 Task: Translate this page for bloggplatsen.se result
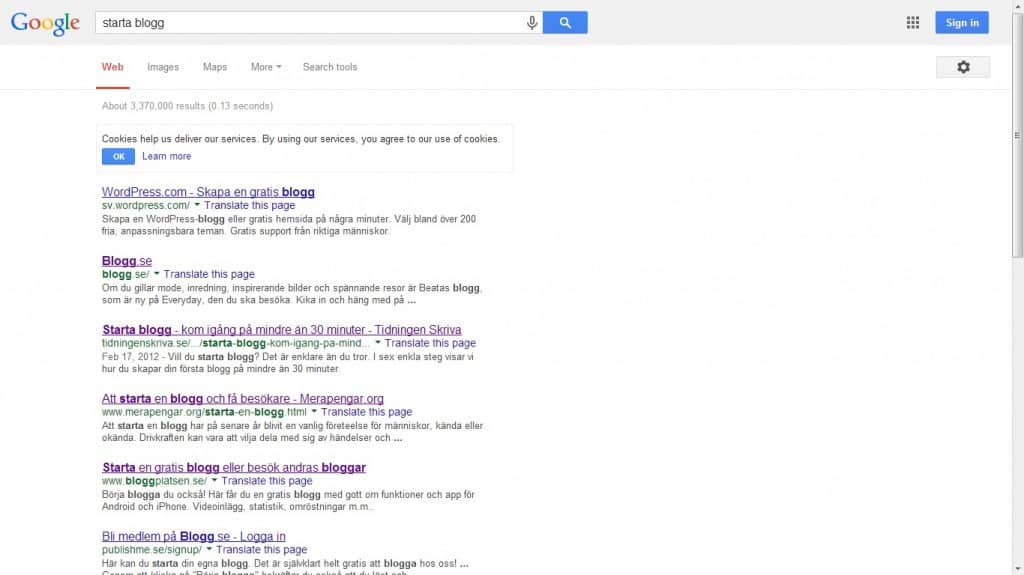tap(266, 481)
